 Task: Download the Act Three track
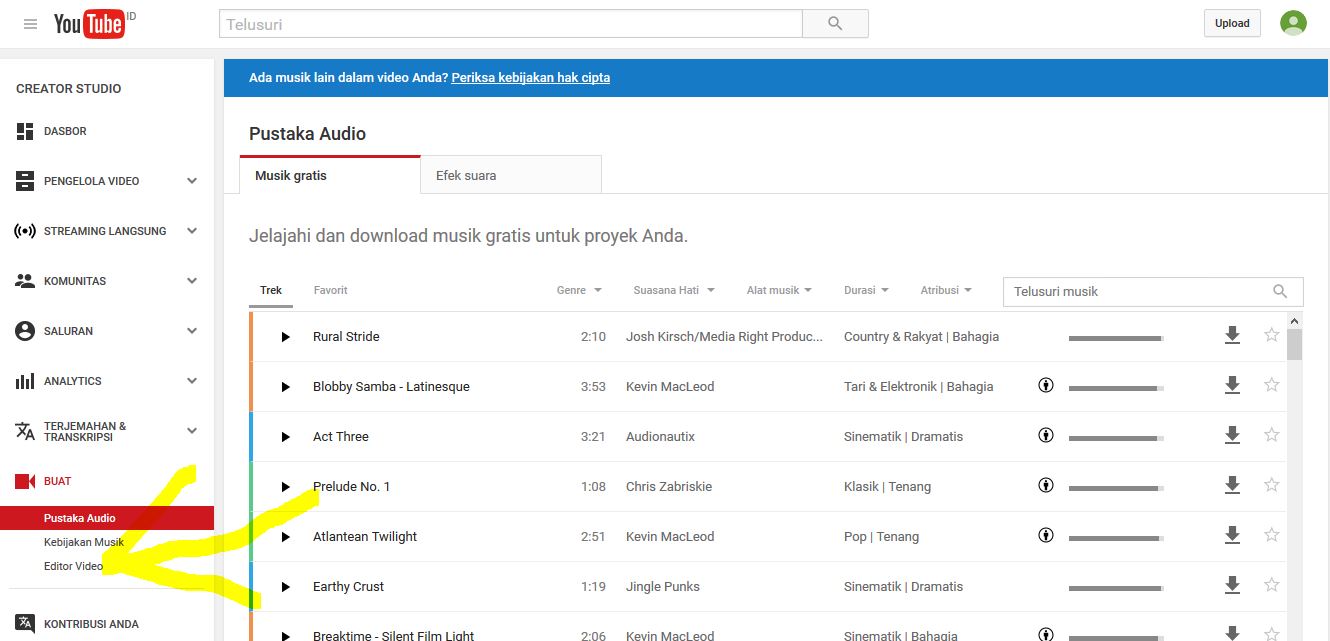click(x=1232, y=436)
